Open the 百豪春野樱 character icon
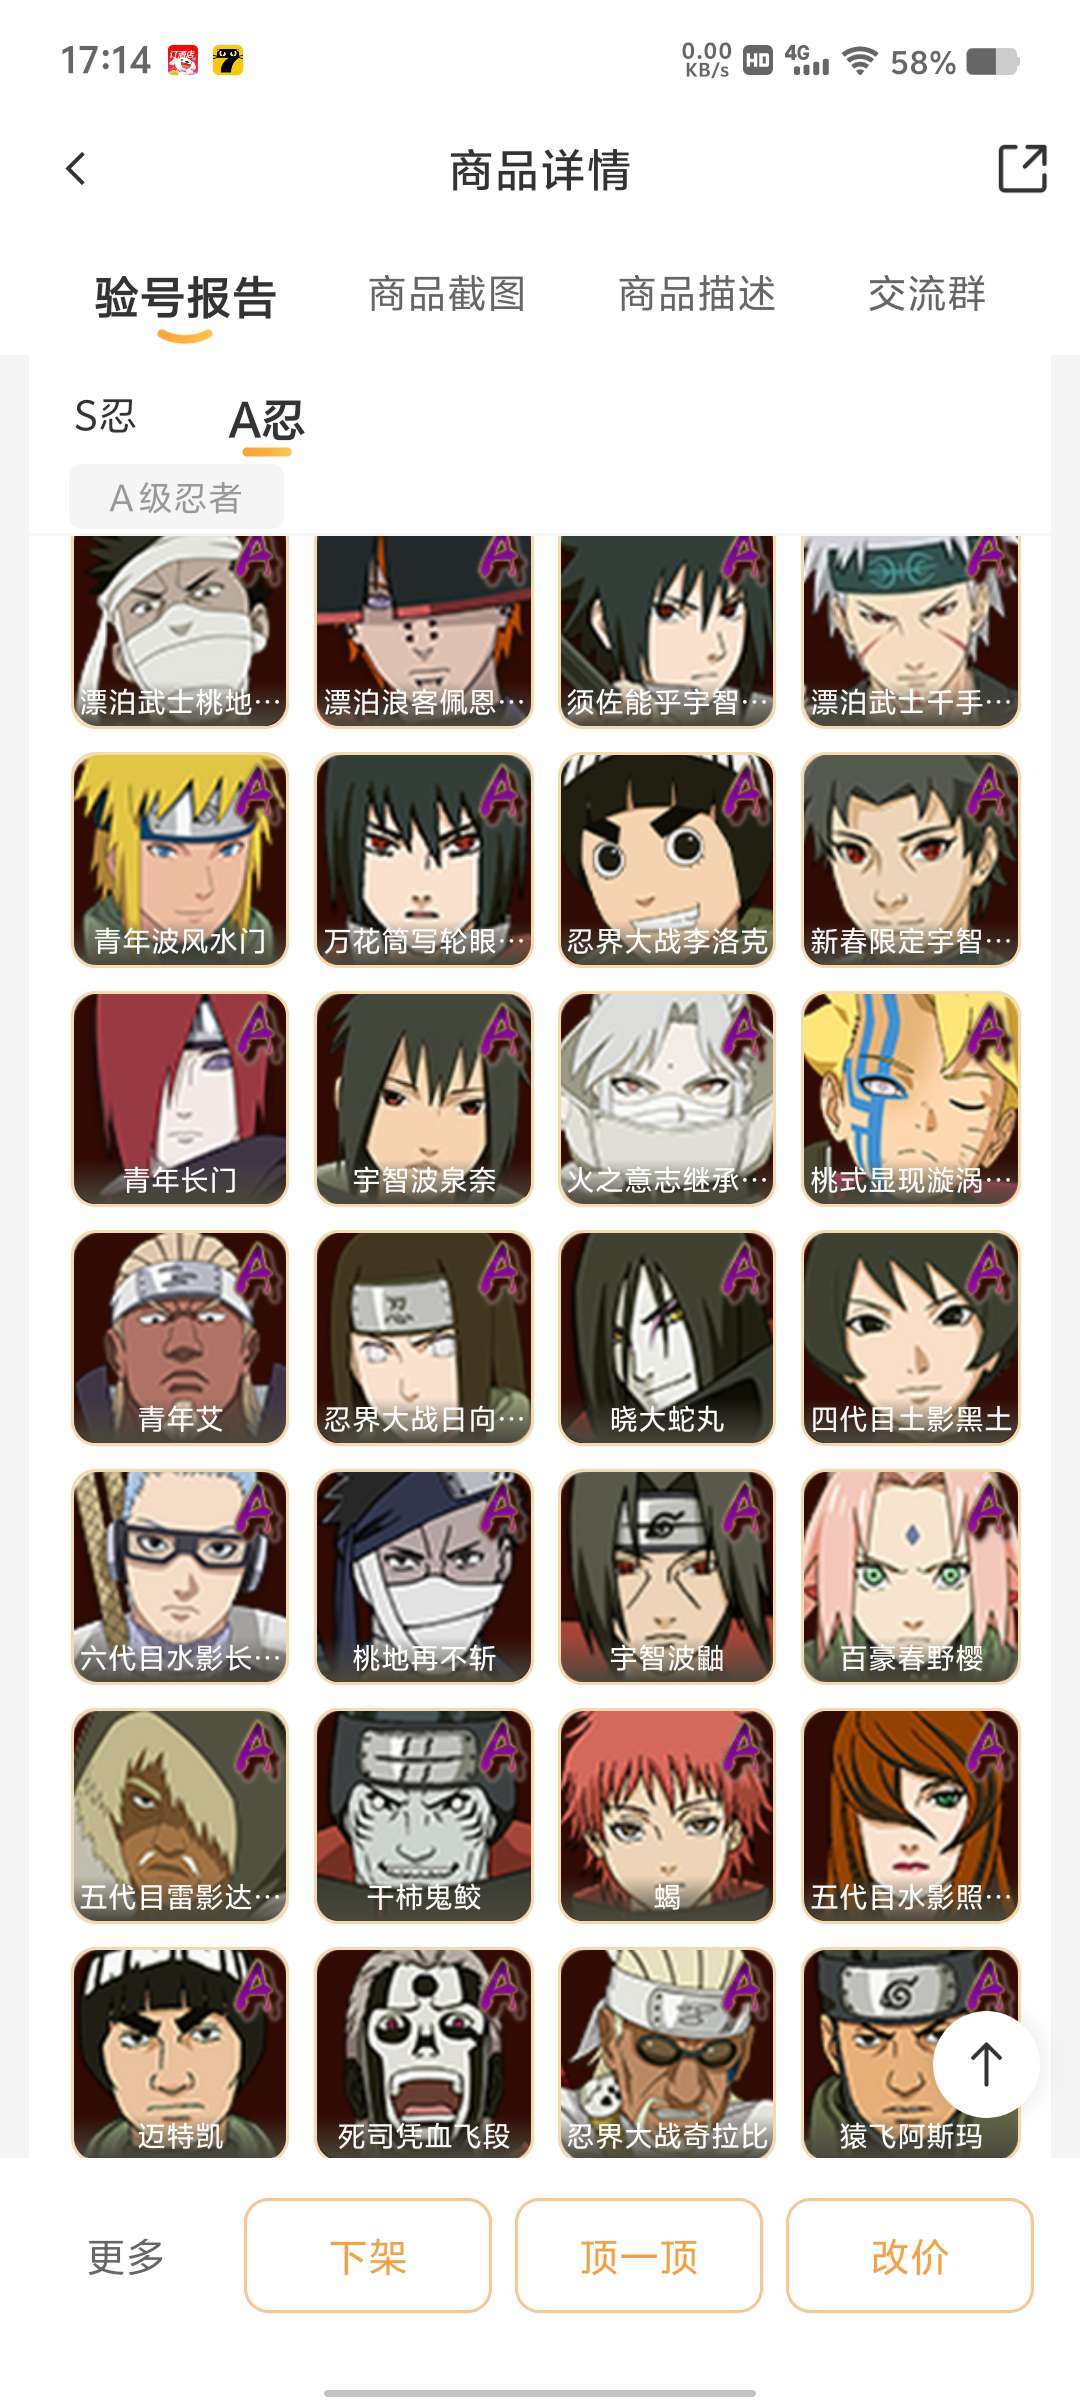This screenshot has height=2400, width=1080. tap(911, 1577)
